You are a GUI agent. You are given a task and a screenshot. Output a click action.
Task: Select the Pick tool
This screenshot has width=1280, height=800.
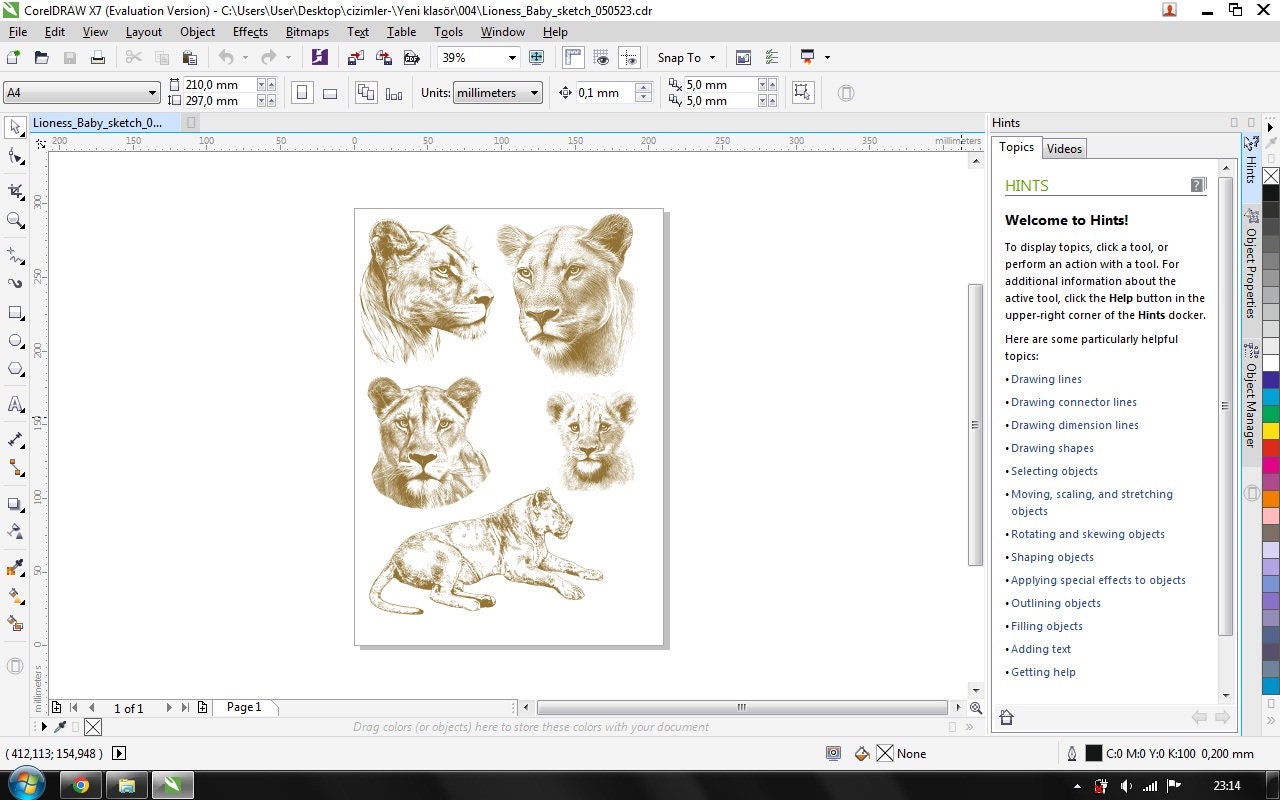click(x=14, y=127)
